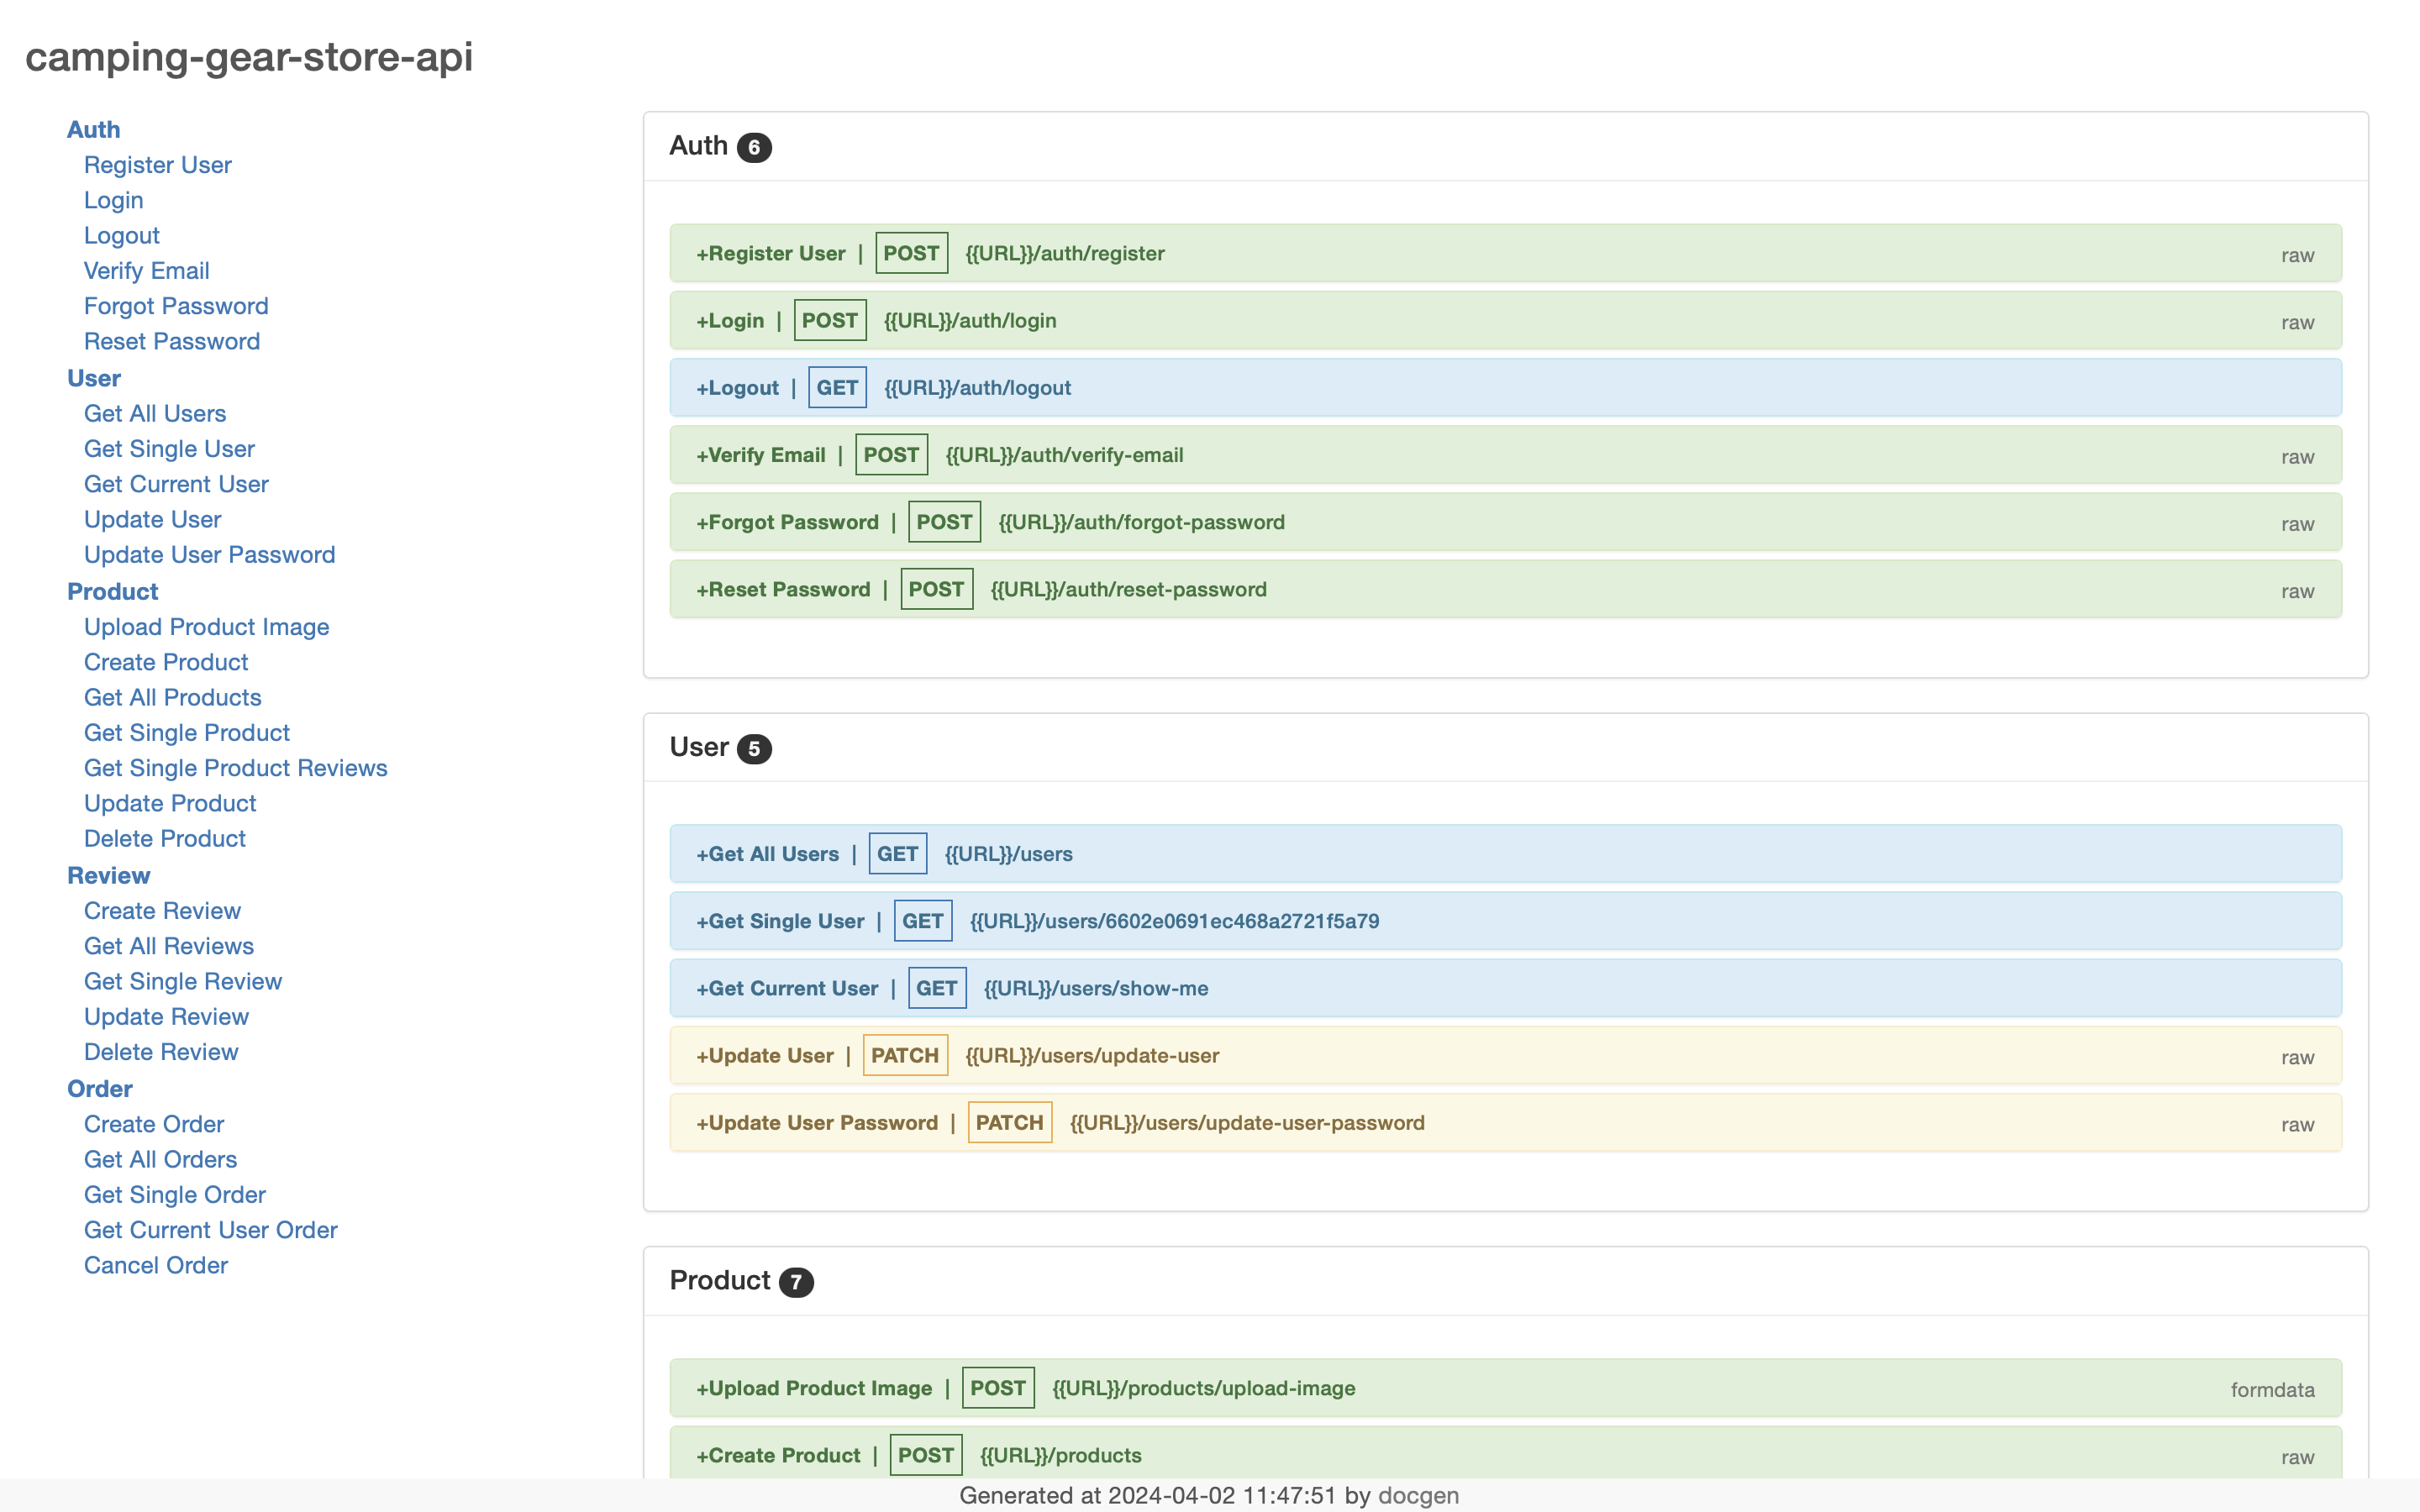
Task: Expand the +Upload Product Image endpoint
Action: click(x=814, y=1388)
